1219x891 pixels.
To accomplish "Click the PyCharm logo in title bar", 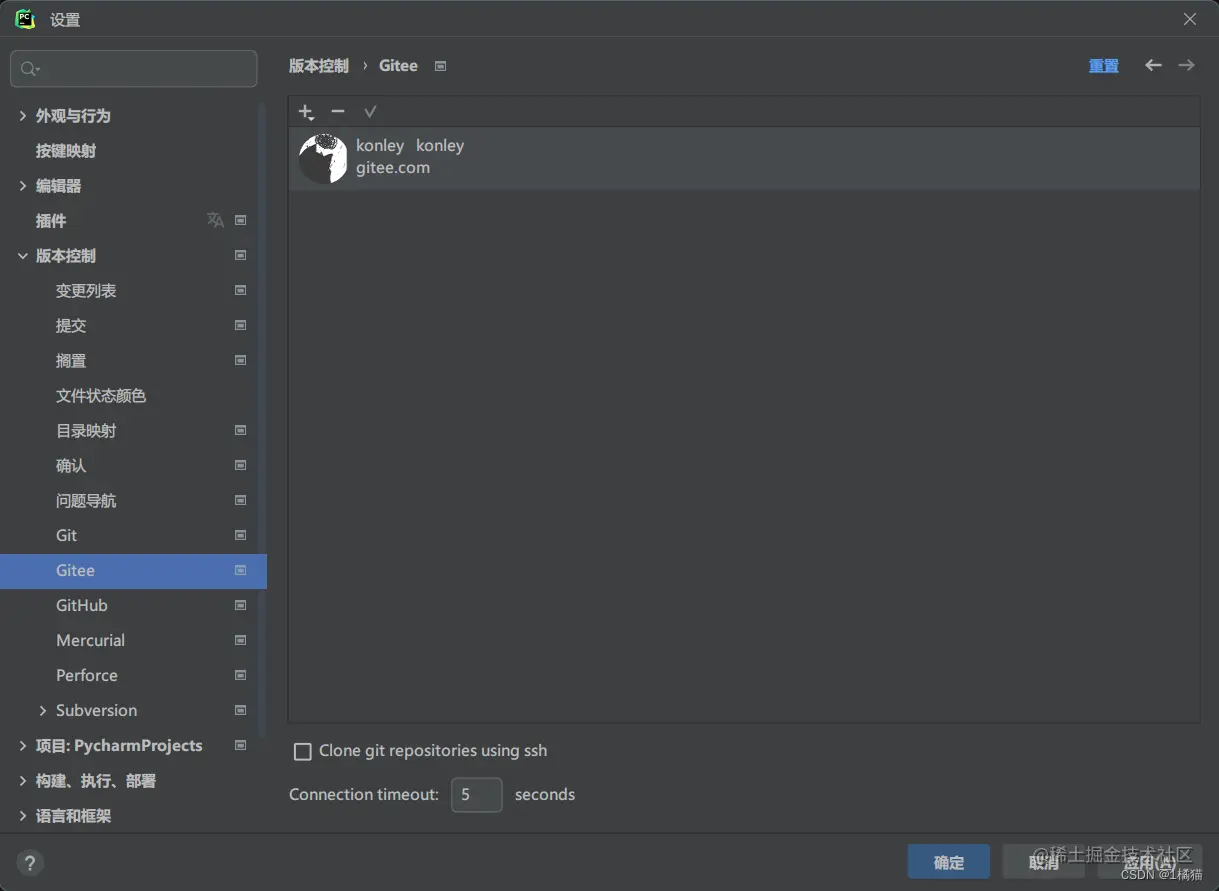I will [x=25, y=19].
